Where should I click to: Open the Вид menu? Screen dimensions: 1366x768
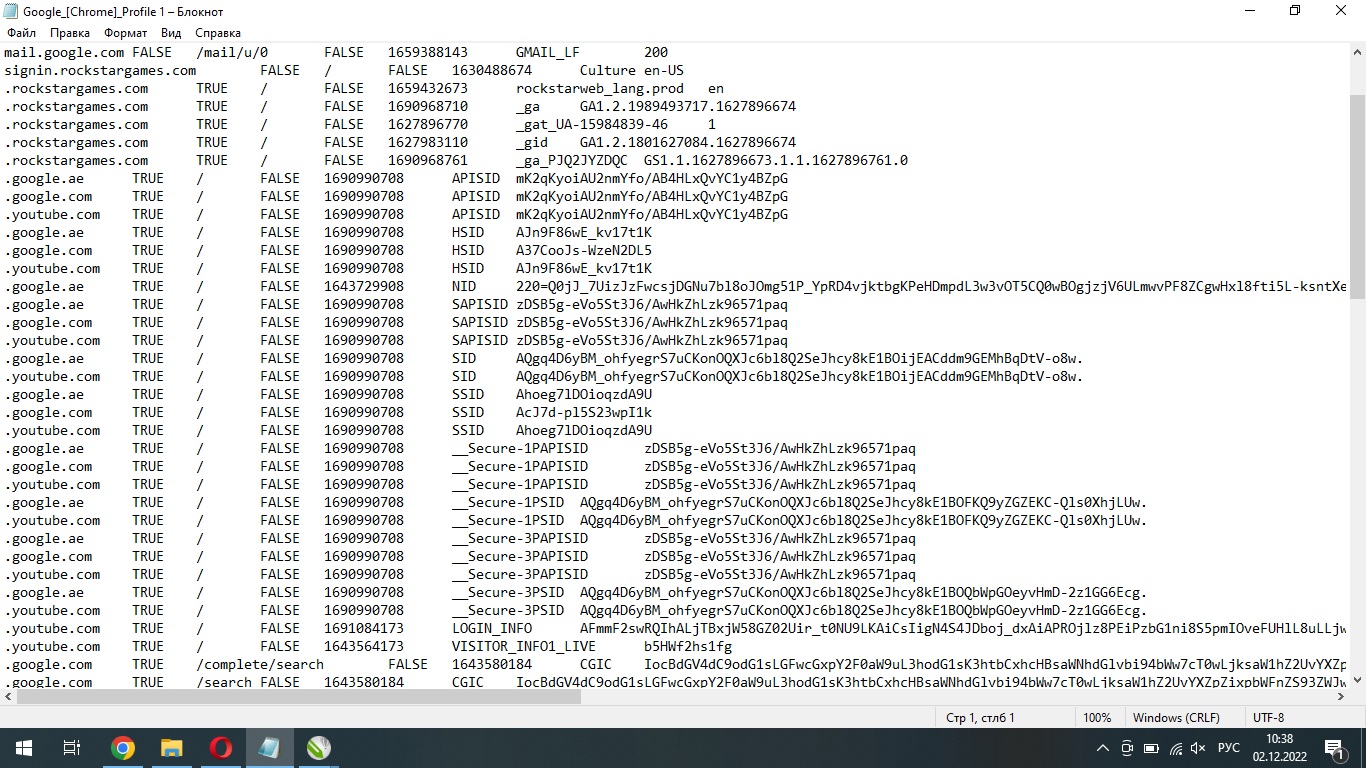coord(171,33)
